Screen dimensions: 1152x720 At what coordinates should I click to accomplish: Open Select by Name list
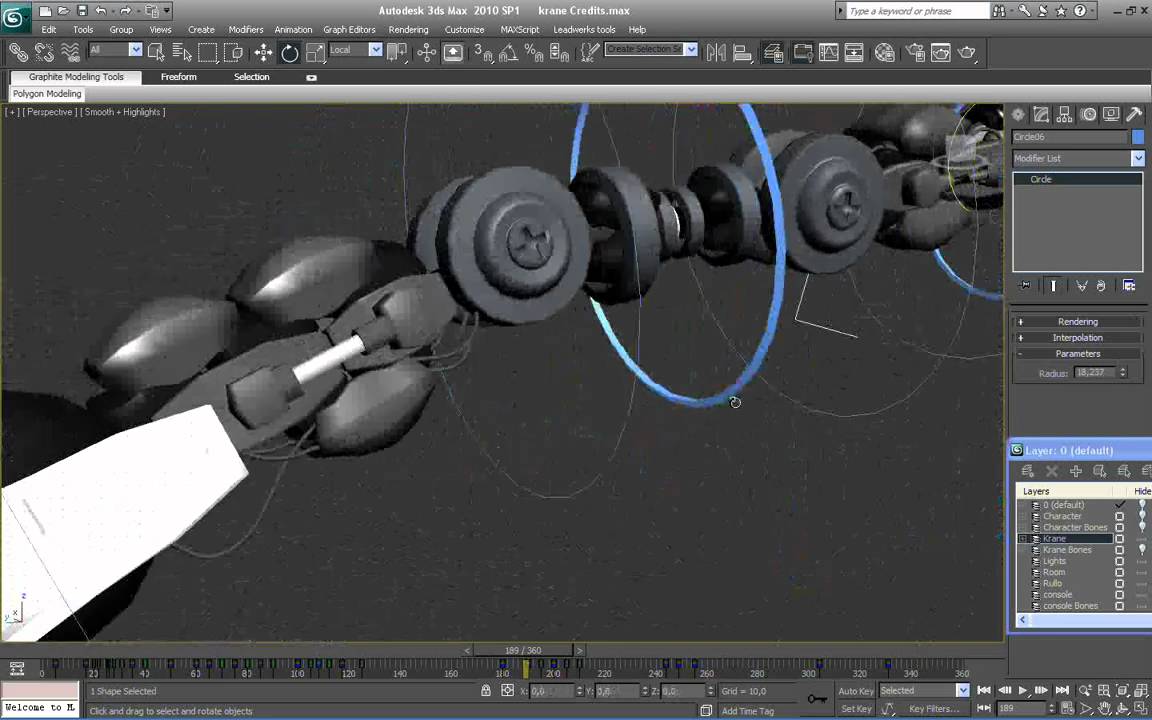[181, 52]
